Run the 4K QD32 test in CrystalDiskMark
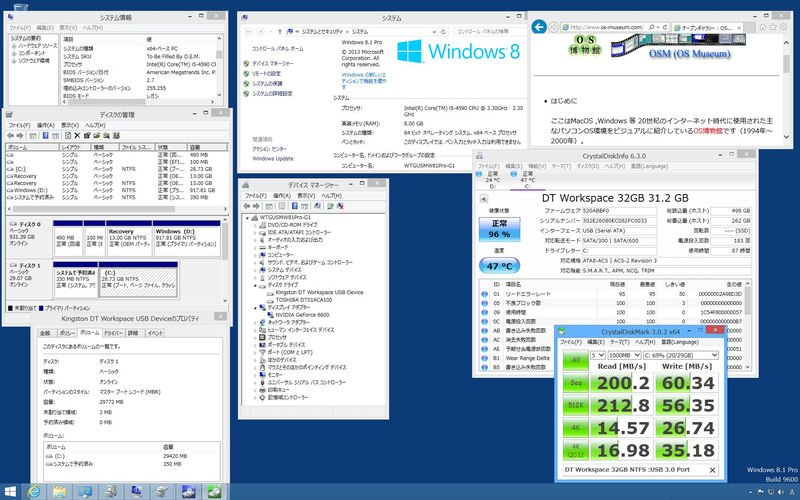The width and height of the screenshot is (800, 500). tap(576, 450)
